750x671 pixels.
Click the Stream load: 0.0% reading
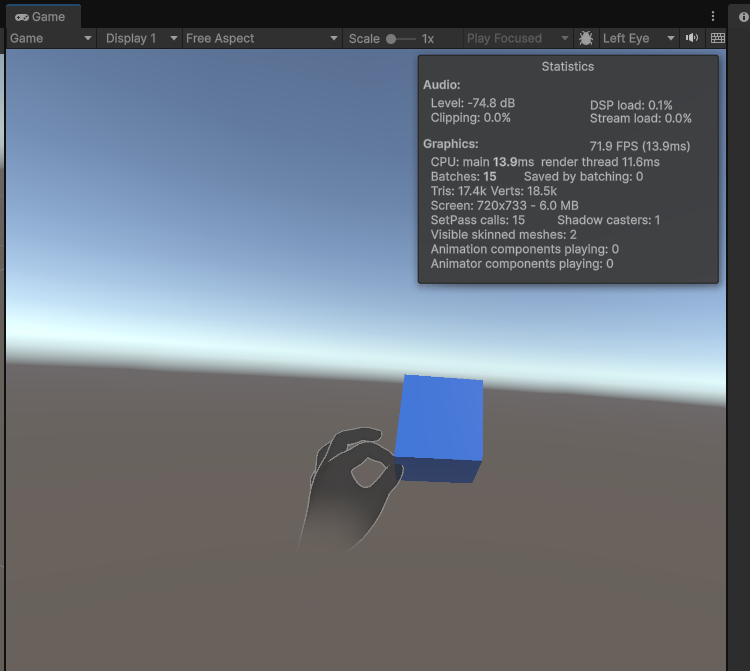(640, 118)
